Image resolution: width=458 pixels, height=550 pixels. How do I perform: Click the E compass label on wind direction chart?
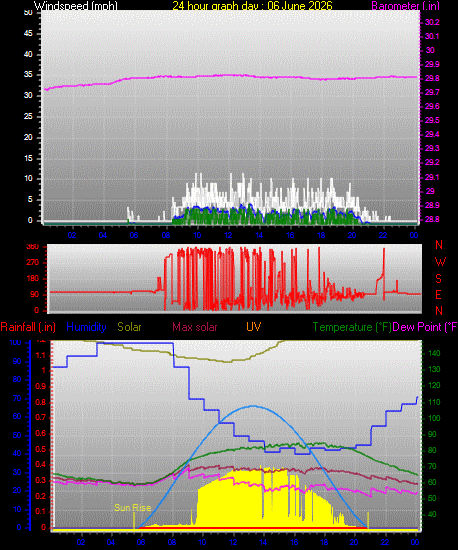point(438,295)
